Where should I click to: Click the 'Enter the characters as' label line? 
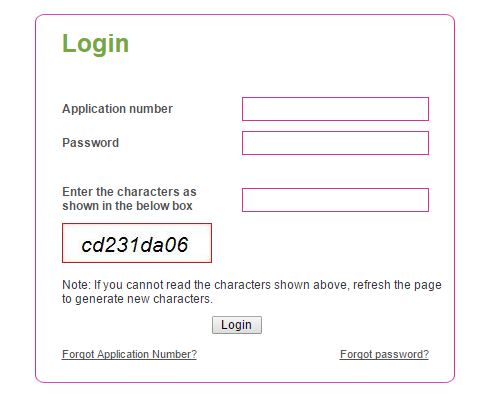click(129, 192)
